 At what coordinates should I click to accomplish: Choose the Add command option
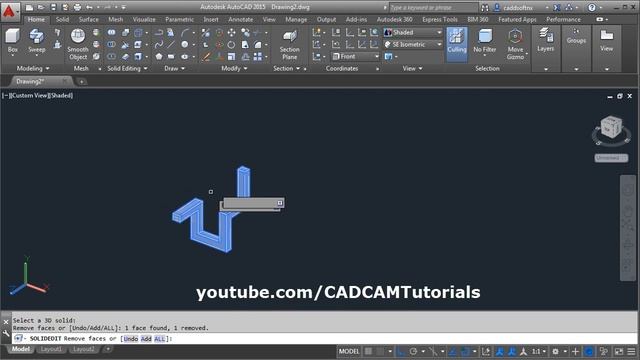[x=146, y=339]
